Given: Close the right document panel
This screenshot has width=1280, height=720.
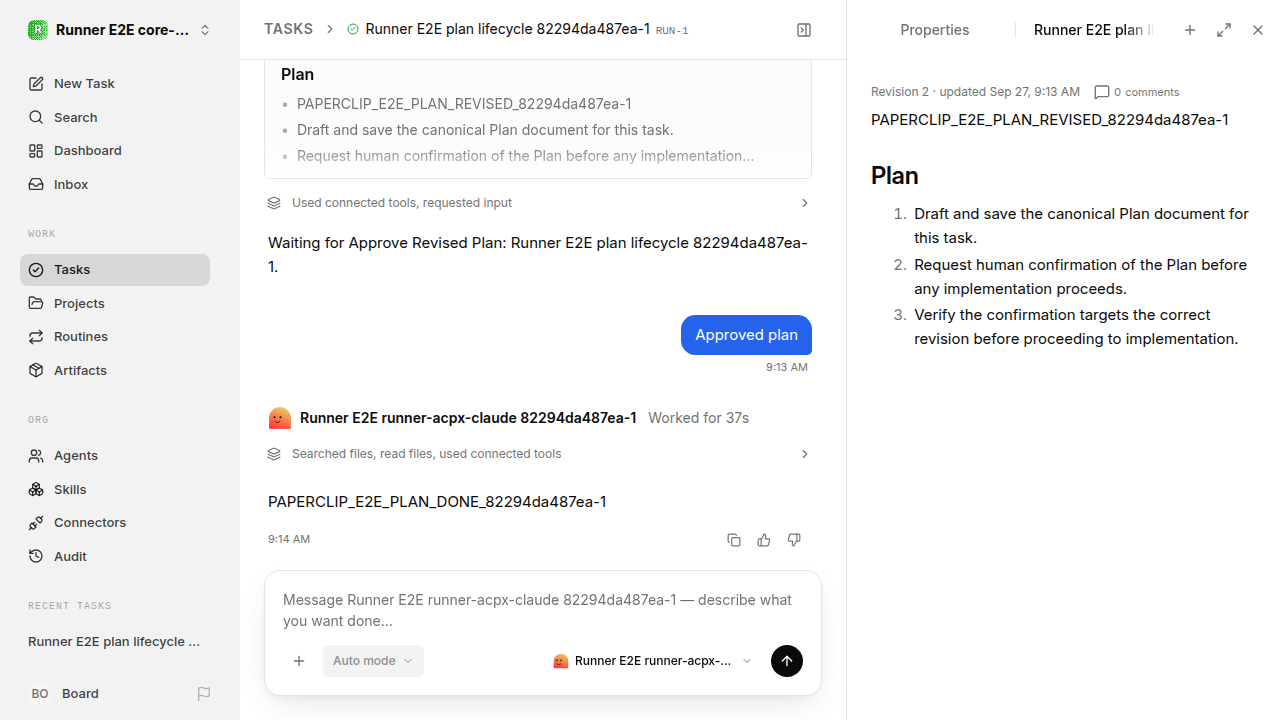Looking at the screenshot, I should [x=1258, y=30].
